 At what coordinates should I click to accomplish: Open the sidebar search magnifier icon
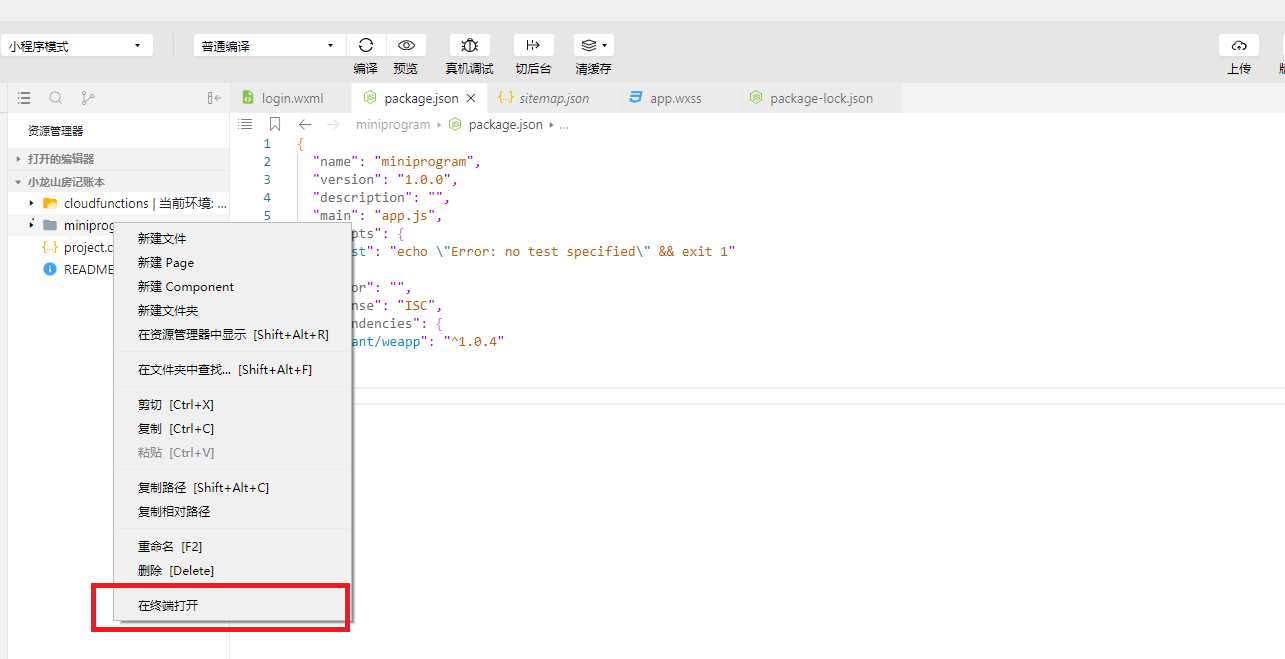(x=56, y=98)
